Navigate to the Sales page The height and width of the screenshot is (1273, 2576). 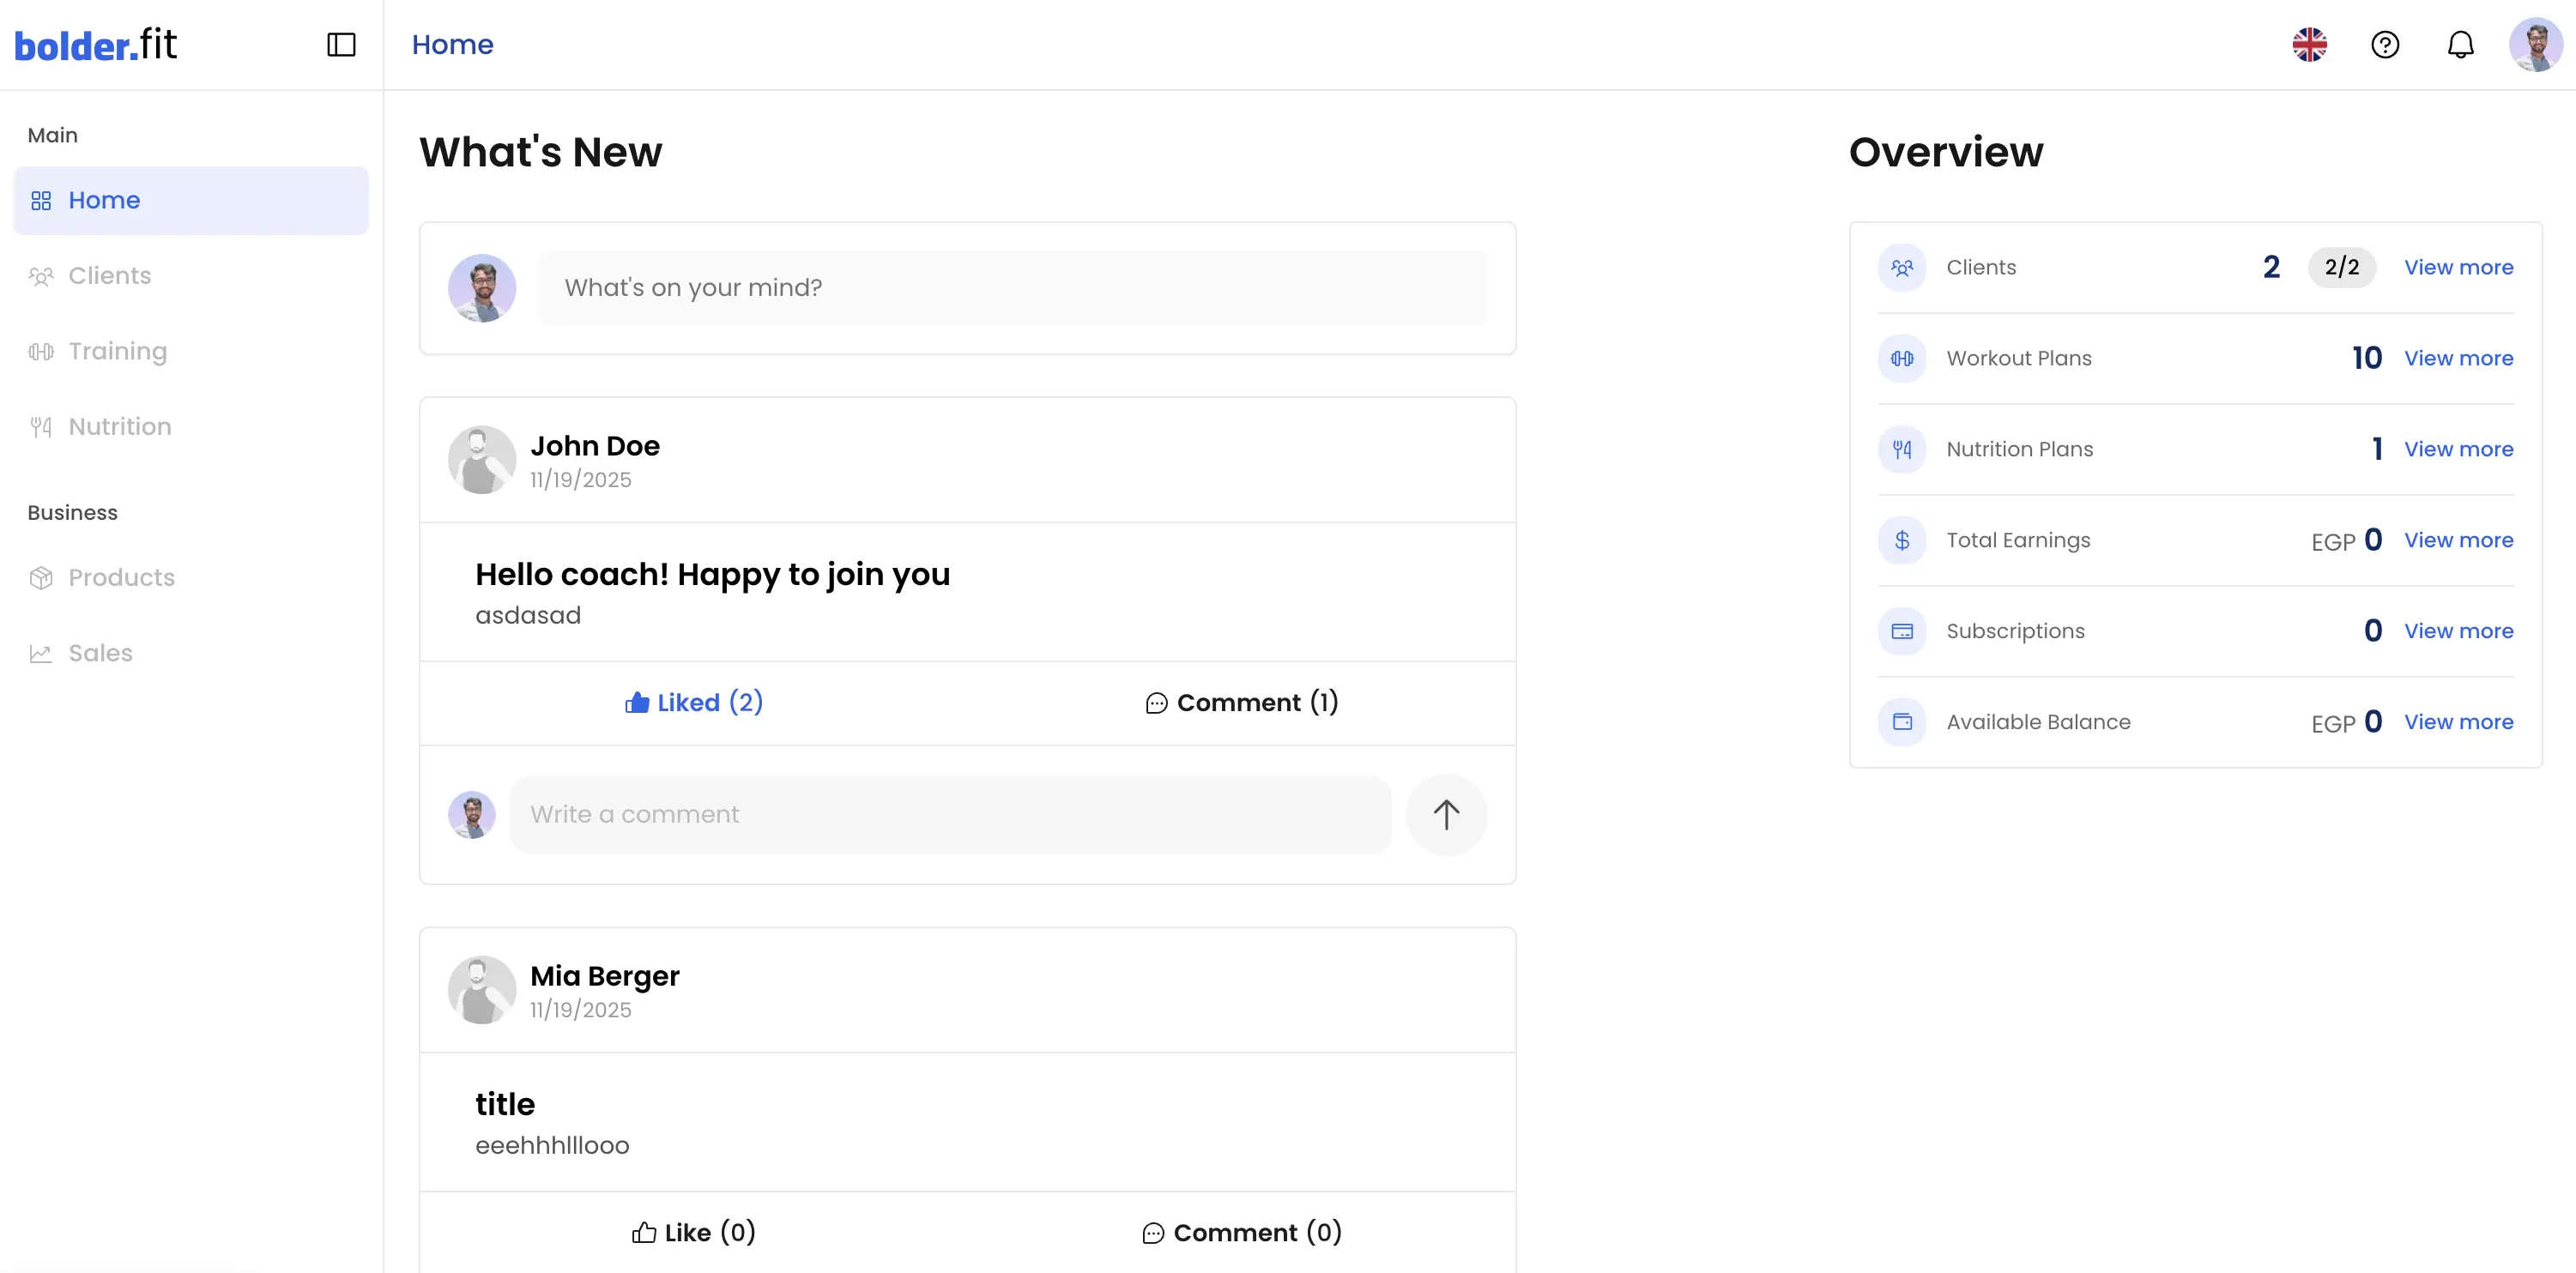coord(100,653)
